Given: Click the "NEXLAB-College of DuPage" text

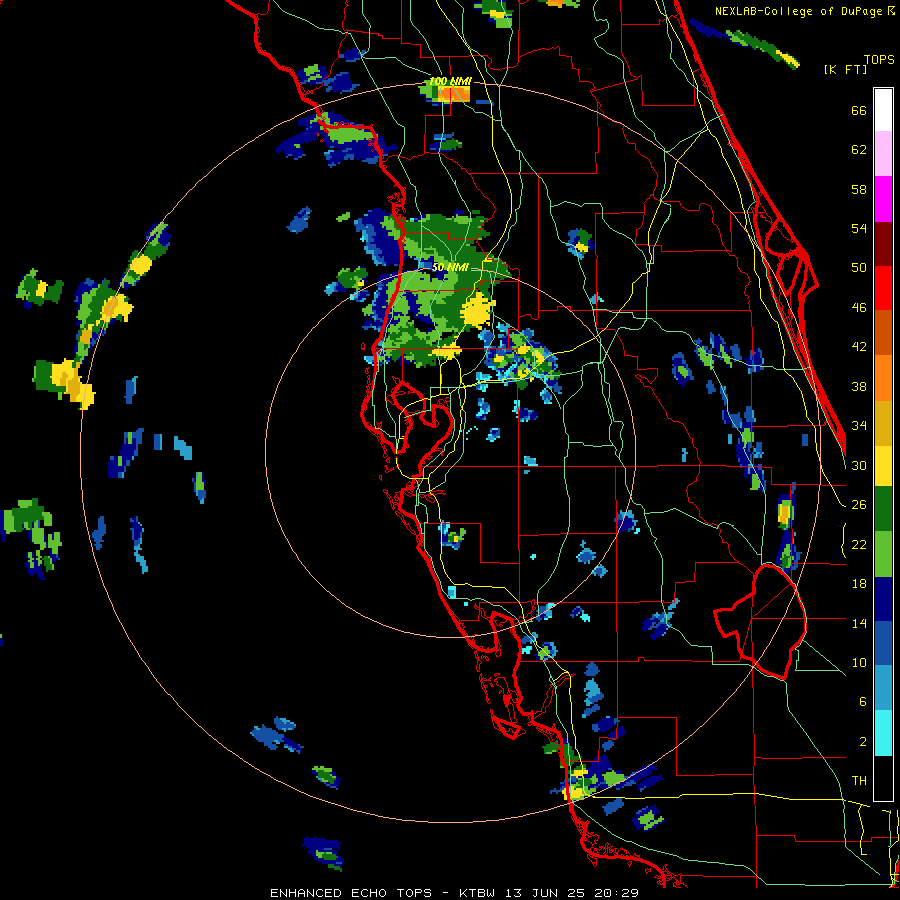Looking at the screenshot, I should pos(798,11).
